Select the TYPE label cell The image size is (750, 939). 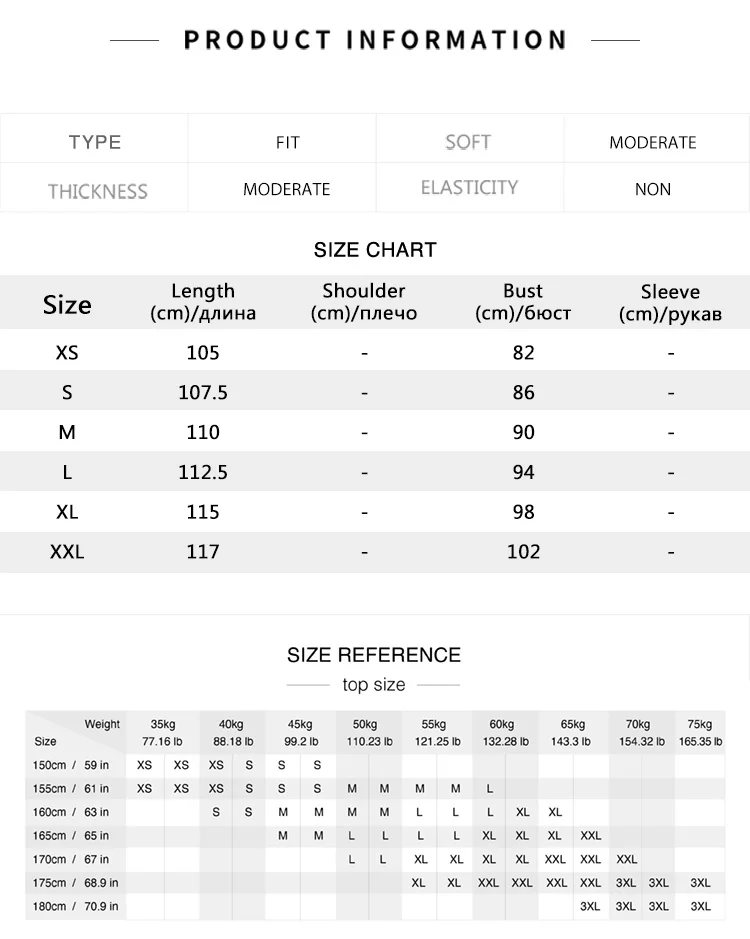(x=95, y=142)
